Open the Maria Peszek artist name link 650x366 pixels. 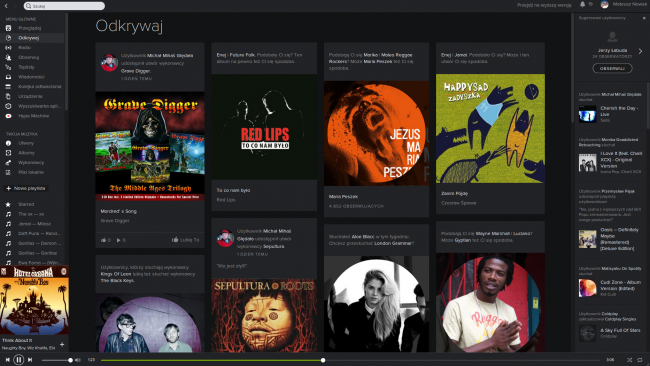coord(343,196)
